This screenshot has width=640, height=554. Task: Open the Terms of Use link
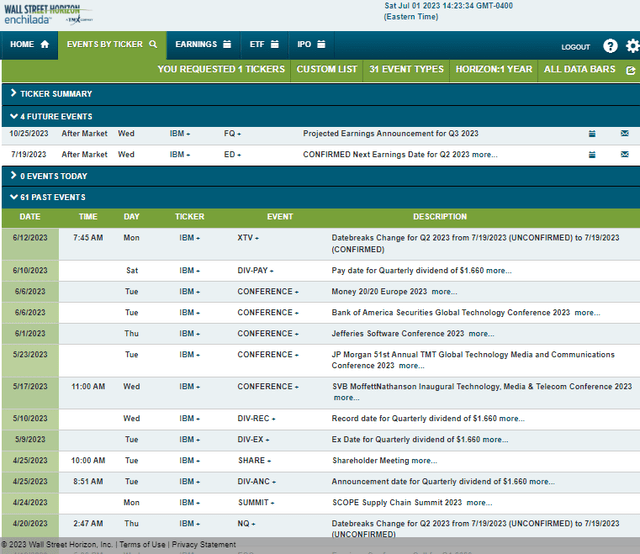(x=142, y=545)
